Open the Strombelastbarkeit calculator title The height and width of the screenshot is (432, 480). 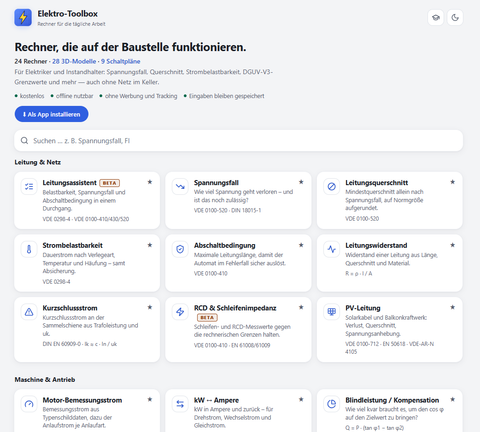click(72, 245)
